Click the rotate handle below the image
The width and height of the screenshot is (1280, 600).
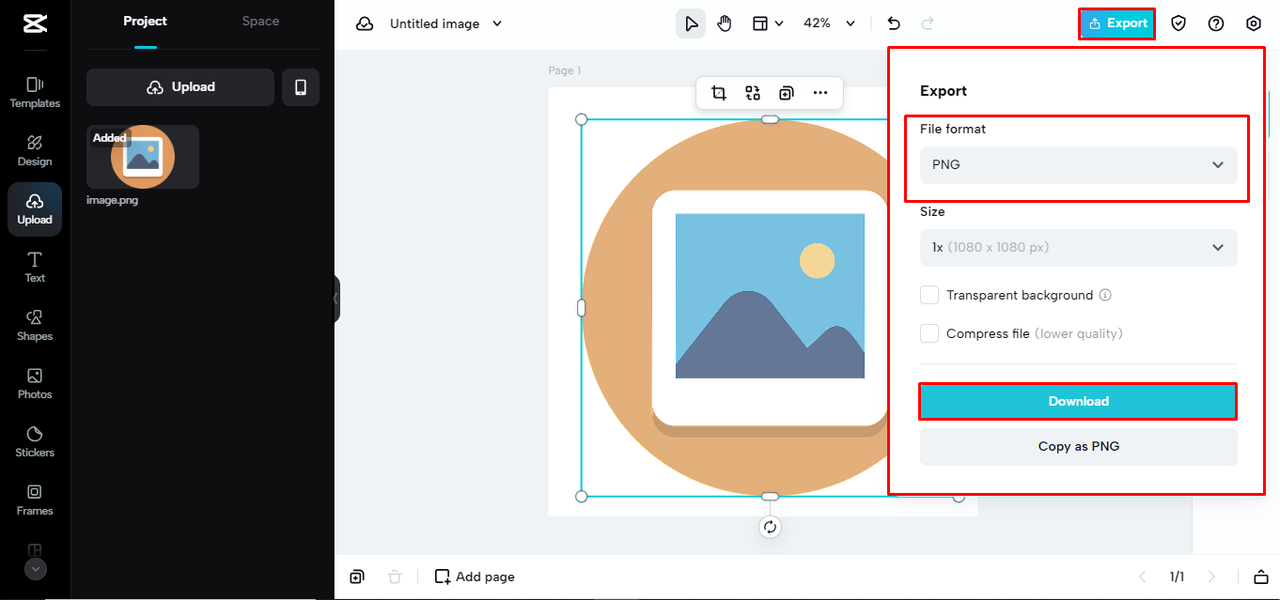[770, 527]
